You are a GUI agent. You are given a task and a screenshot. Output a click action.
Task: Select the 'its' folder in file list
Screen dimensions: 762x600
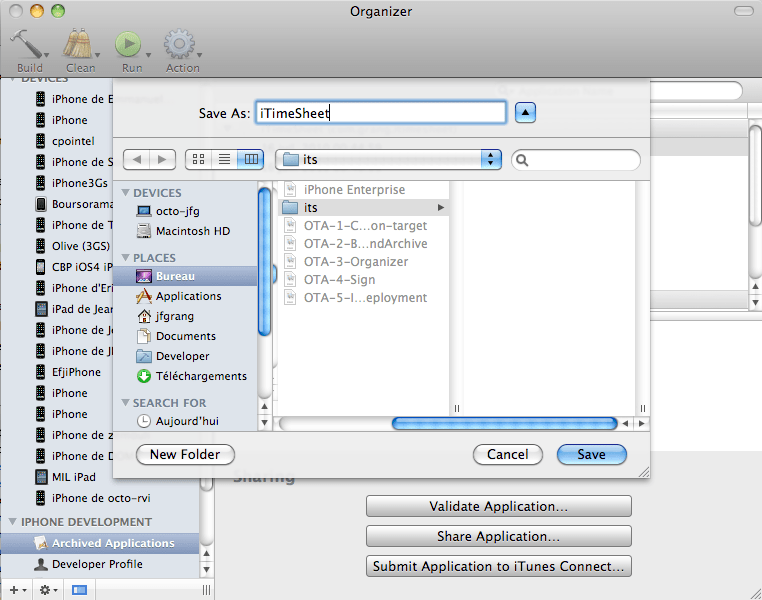click(x=311, y=208)
